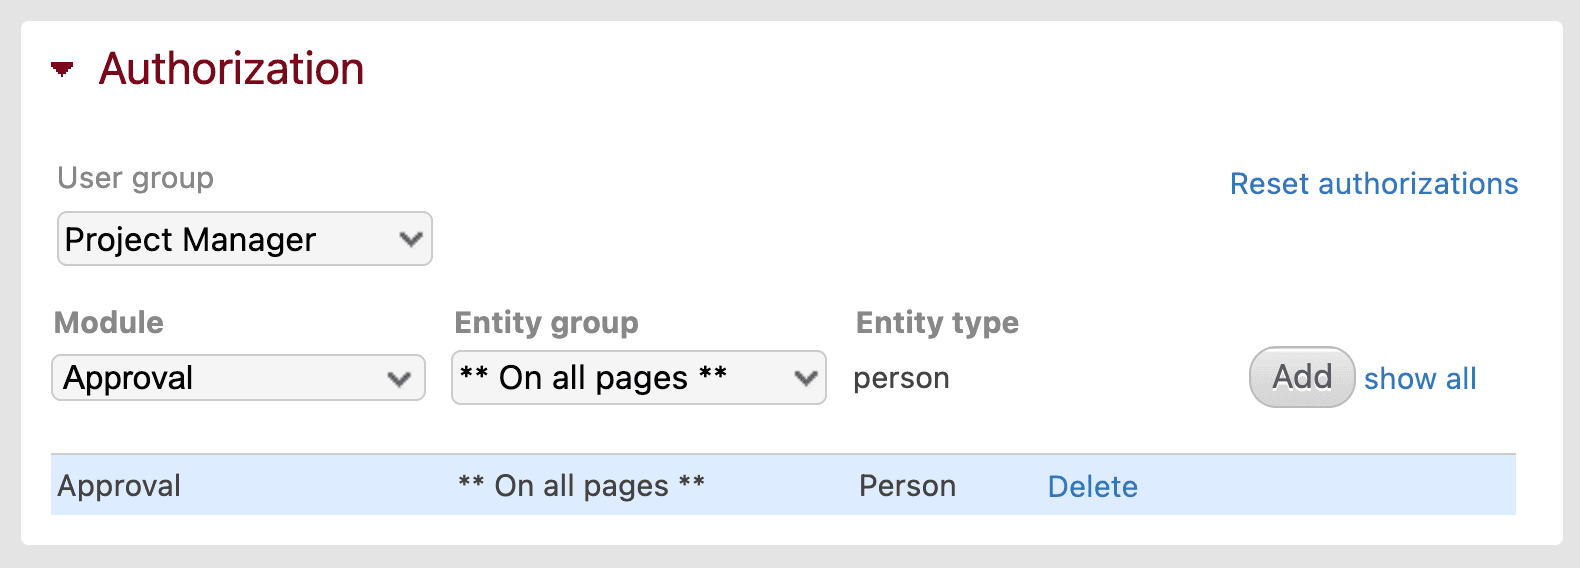Viewport: 1580px width, 568px height.
Task: Click the 'User group' field label
Action: 135,178
